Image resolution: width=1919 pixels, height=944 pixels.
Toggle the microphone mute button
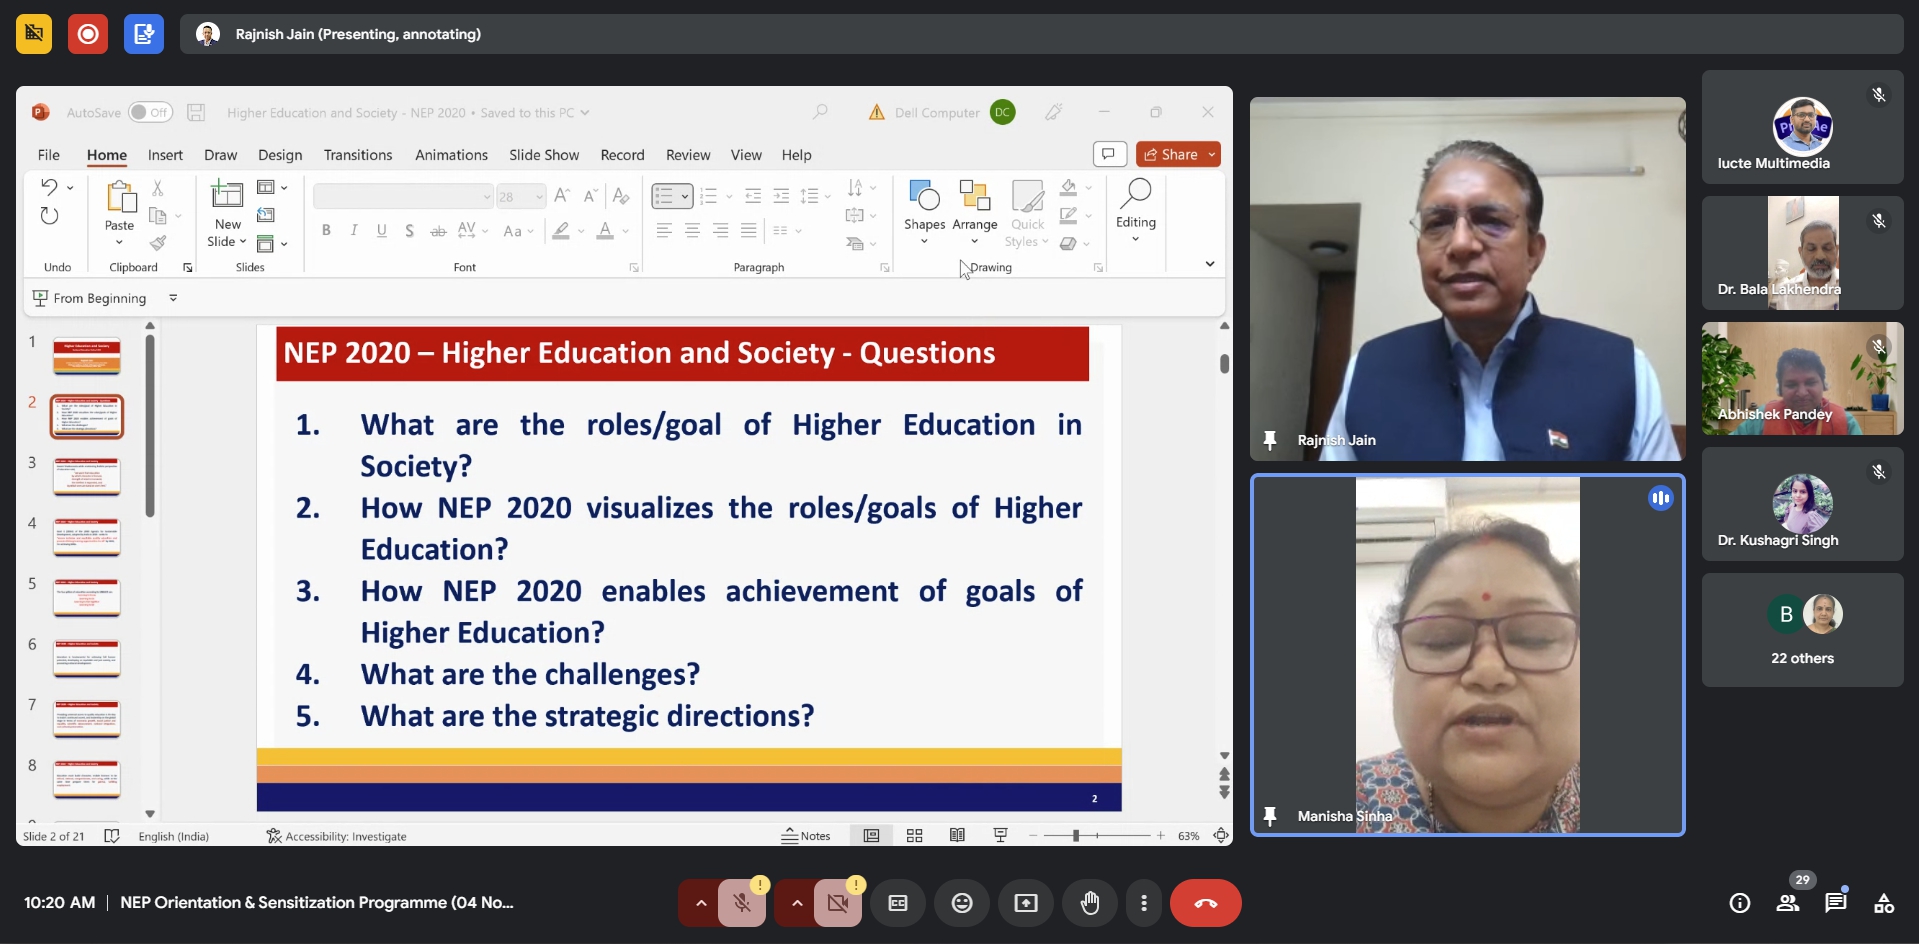(x=741, y=903)
